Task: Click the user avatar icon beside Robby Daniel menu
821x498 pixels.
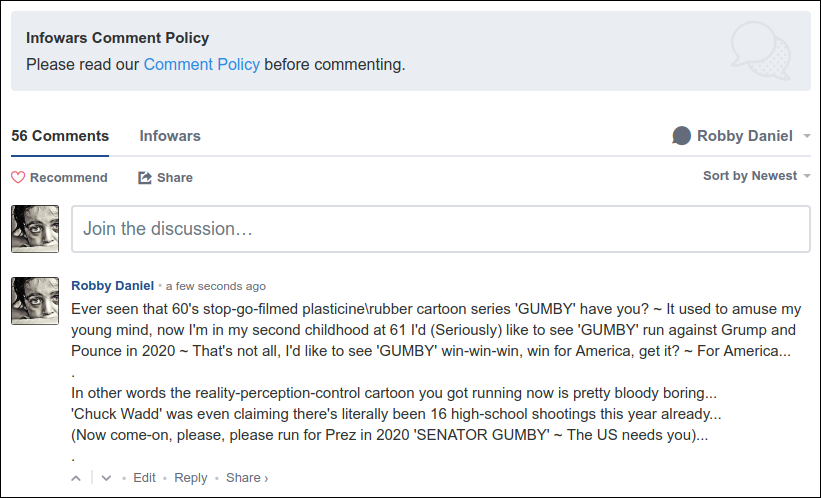Action: point(682,136)
